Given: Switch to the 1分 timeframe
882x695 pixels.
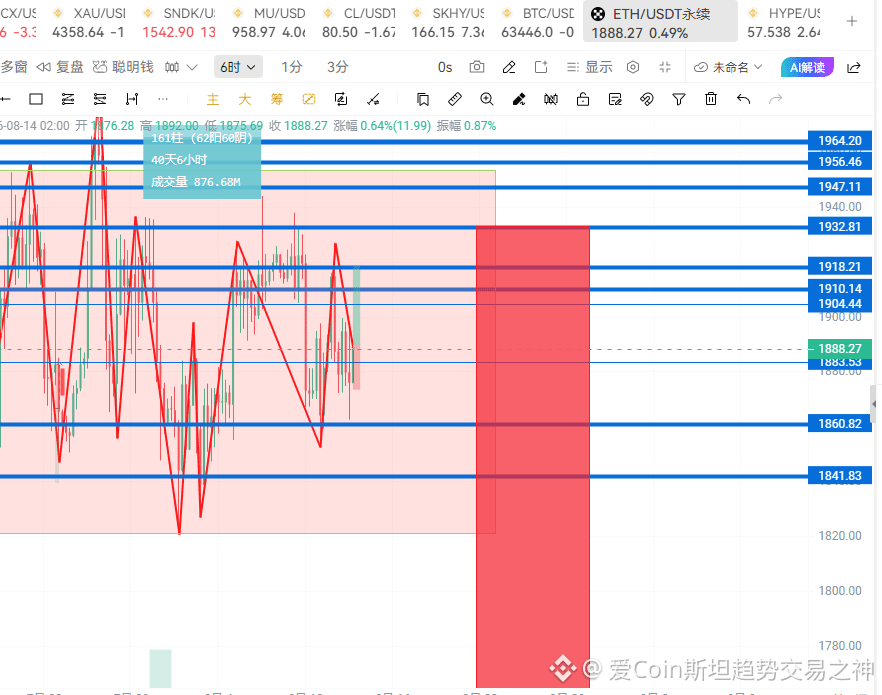Looking at the screenshot, I should coord(291,67).
